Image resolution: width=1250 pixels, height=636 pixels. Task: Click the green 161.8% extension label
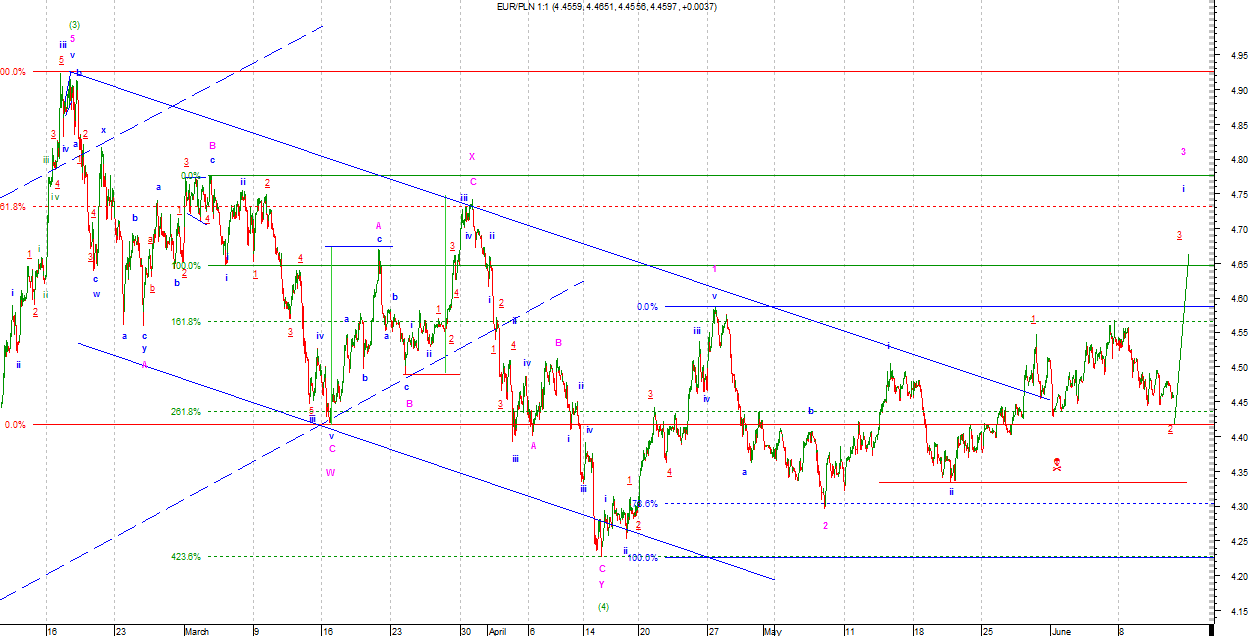tap(185, 321)
